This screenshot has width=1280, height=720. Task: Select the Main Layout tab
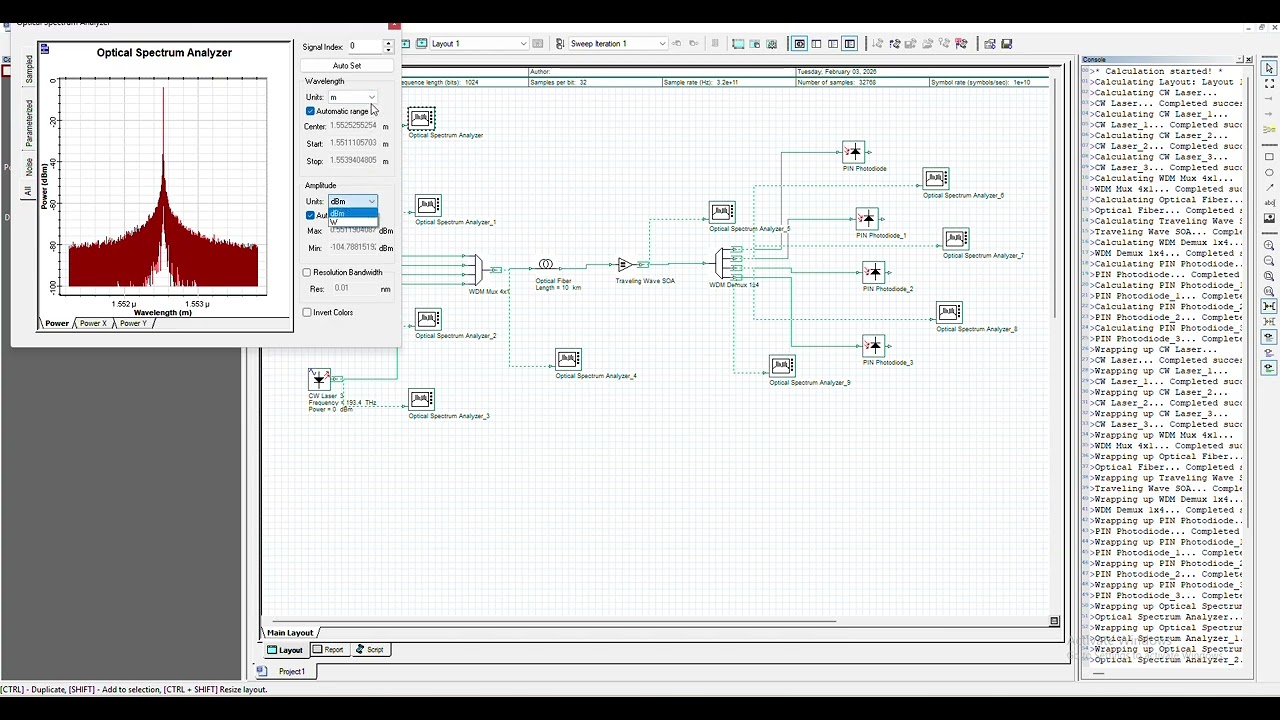click(x=290, y=633)
